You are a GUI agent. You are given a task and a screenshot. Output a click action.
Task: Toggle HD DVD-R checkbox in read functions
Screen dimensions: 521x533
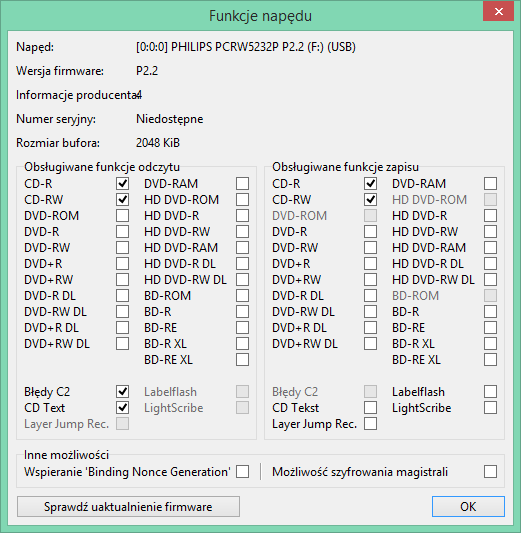(242, 216)
